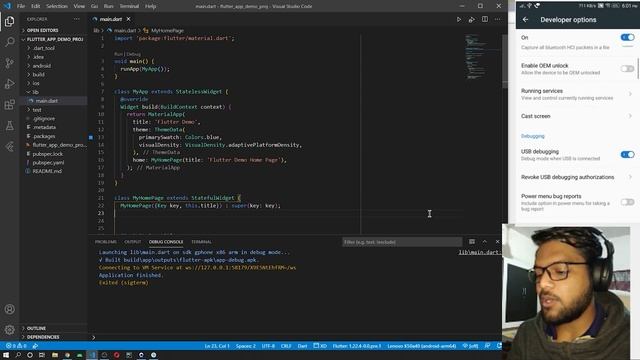Enable the OEM unlock switch
The image size is (640, 360).
point(627,69)
